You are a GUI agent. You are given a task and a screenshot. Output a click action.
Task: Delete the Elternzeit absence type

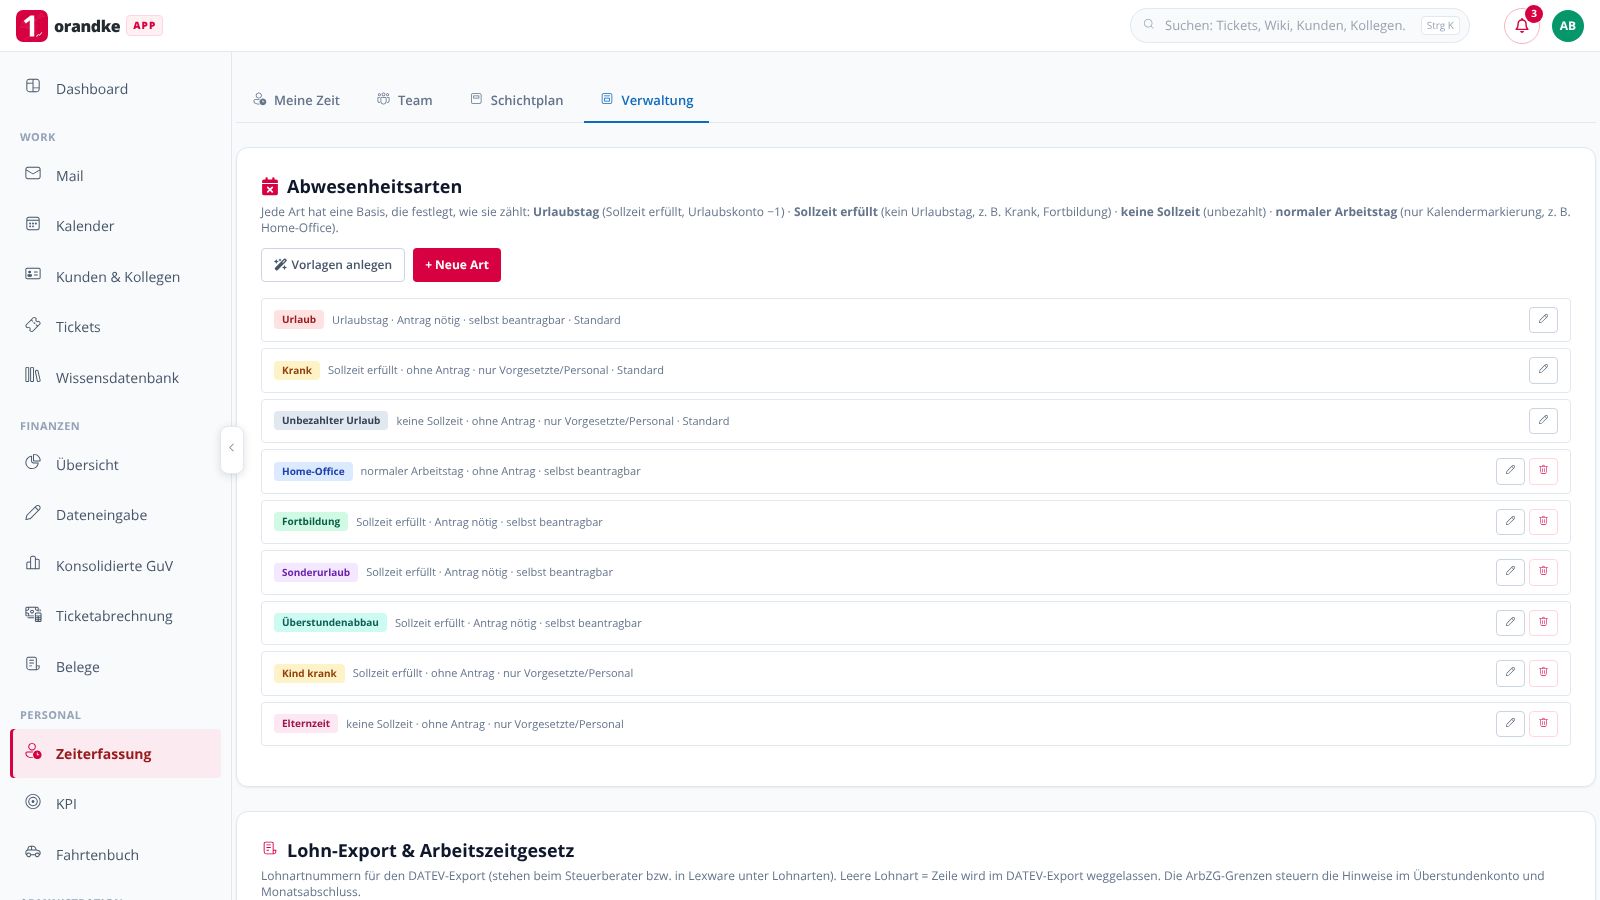coord(1543,724)
